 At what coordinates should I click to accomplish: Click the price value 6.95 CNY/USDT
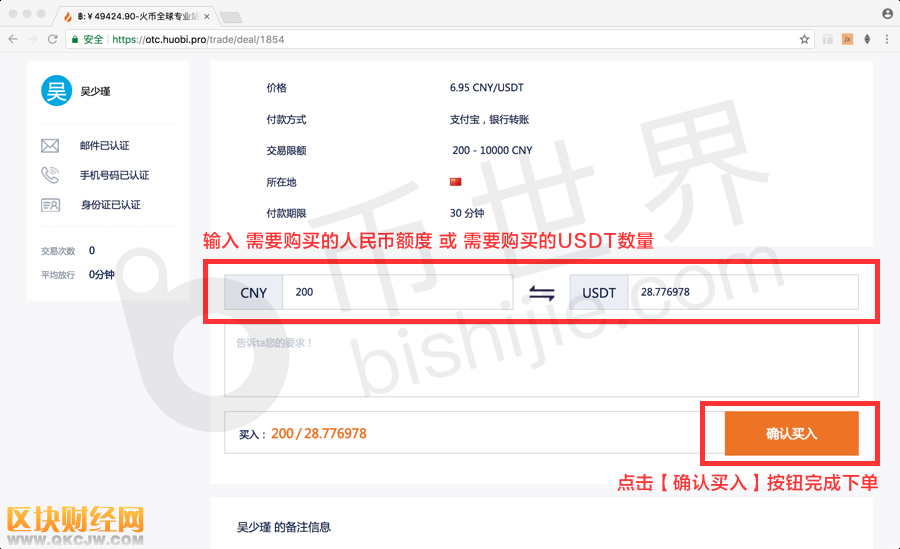point(487,88)
